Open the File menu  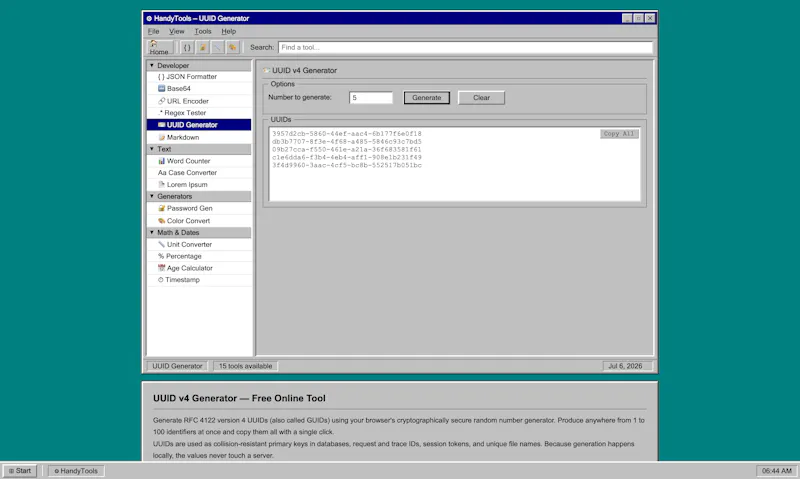pyautogui.click(x=153, y=31)
